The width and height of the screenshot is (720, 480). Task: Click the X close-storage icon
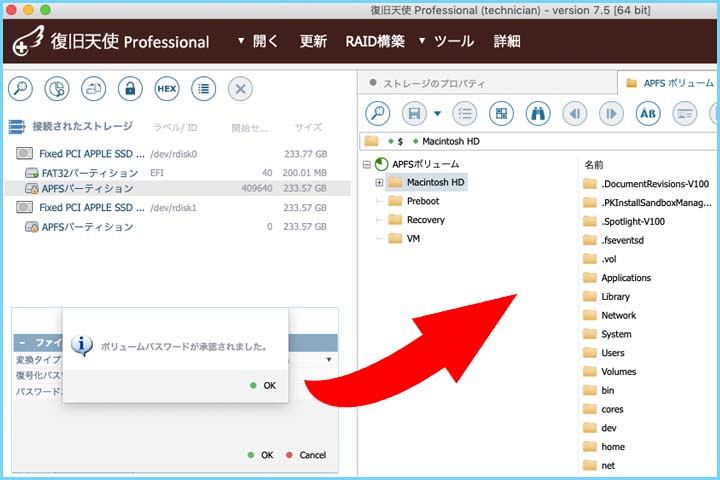240,89
